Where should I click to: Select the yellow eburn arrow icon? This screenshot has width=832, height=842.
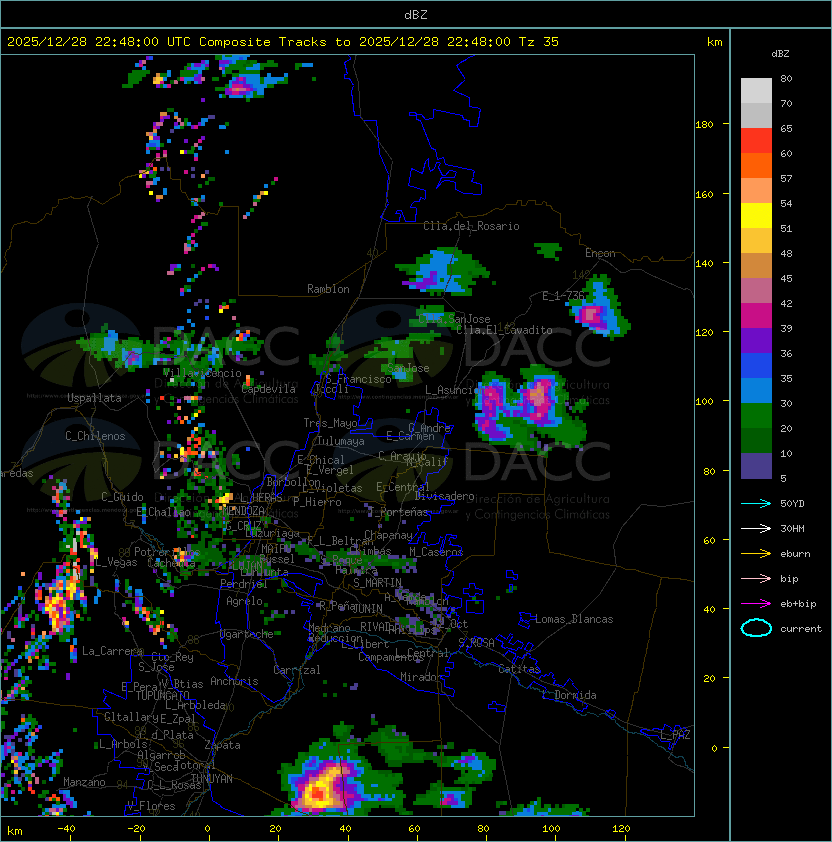click(x=756, y=554)
